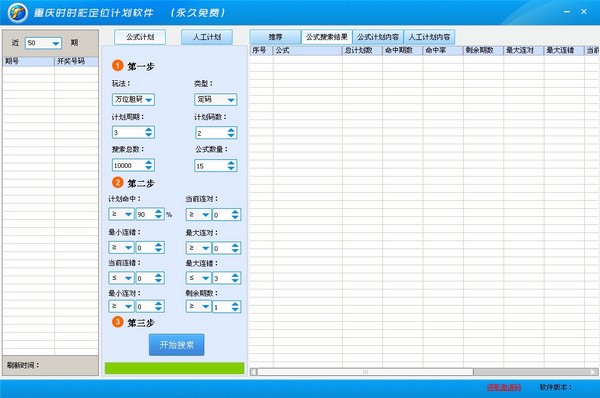
Task: Increase the 当前连对 value with up arrow
Action: point(235,212)
